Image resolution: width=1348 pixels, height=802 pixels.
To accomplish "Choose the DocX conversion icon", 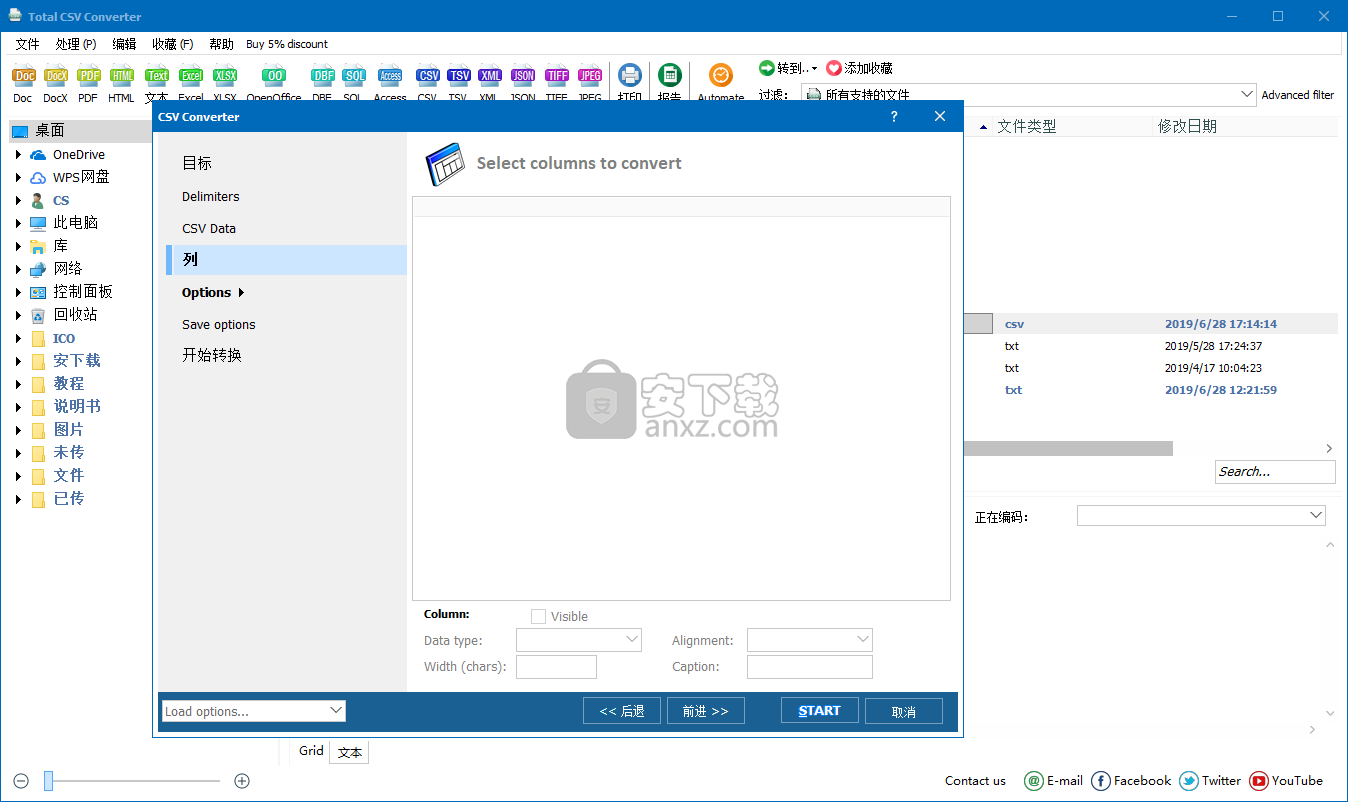I will click(x=56, y=76).
